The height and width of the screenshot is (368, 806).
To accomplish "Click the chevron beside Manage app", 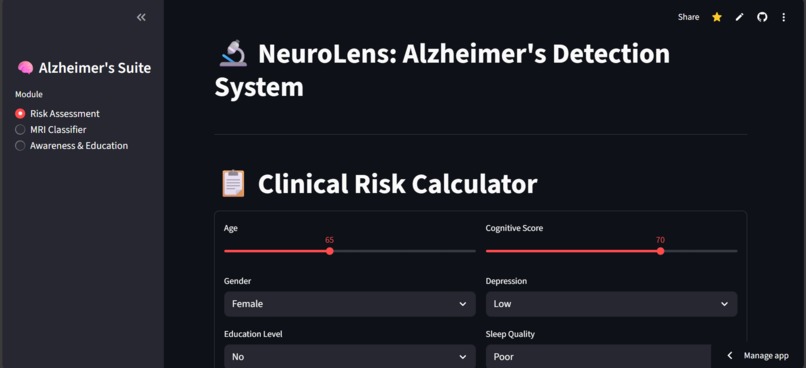I will tap(729, 356).
